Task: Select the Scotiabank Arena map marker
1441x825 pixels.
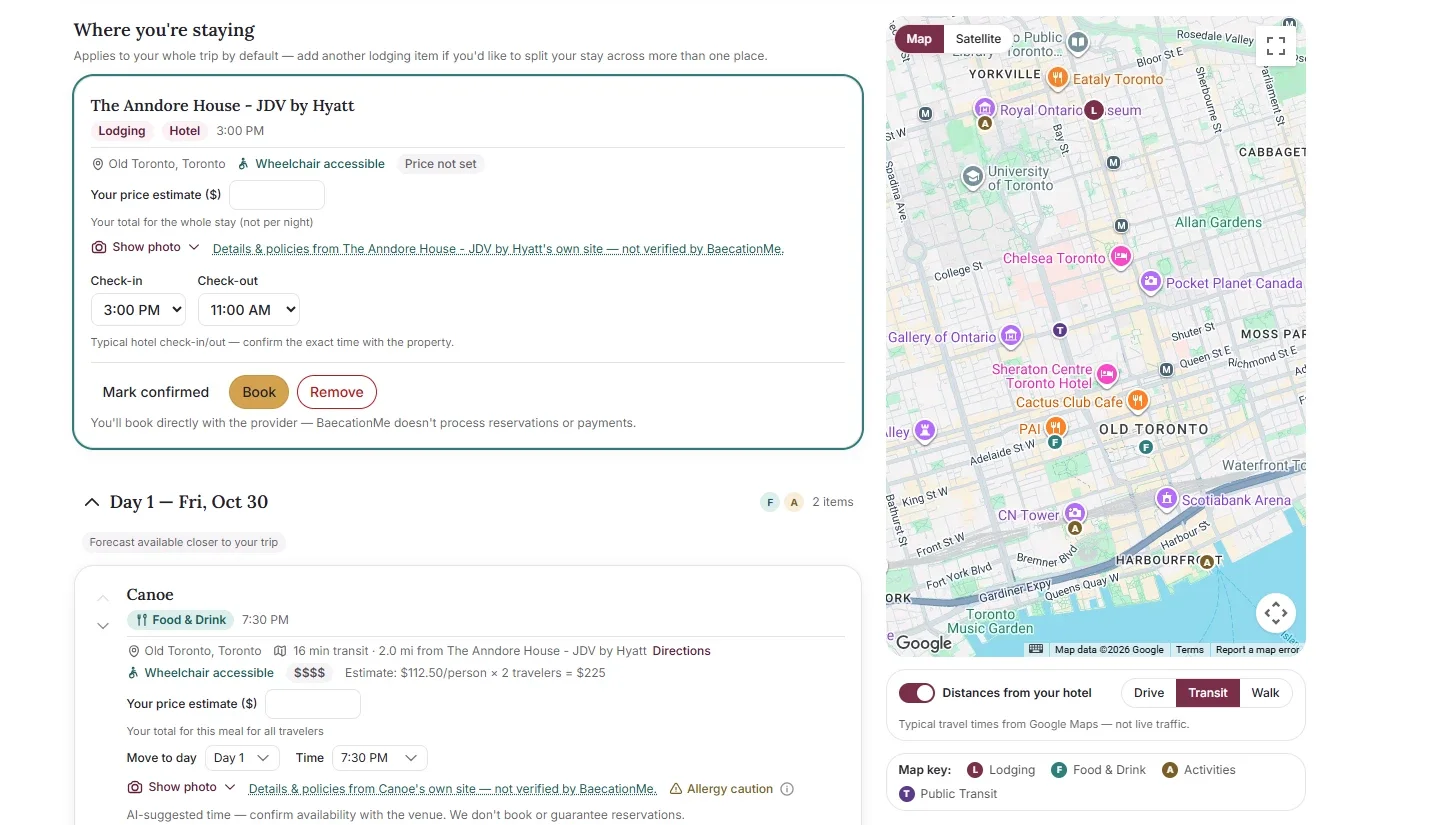Action: [x=1166, y=498]
